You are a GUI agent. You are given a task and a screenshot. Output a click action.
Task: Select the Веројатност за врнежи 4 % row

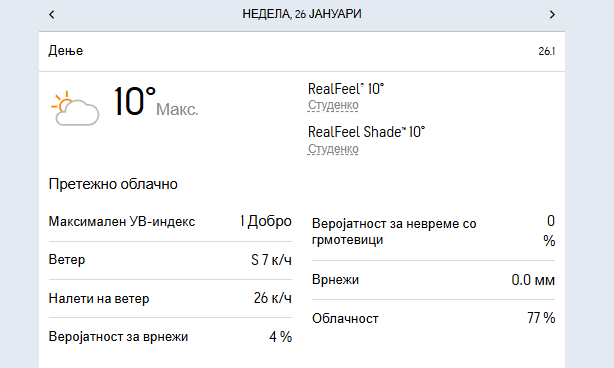[170, 337]
